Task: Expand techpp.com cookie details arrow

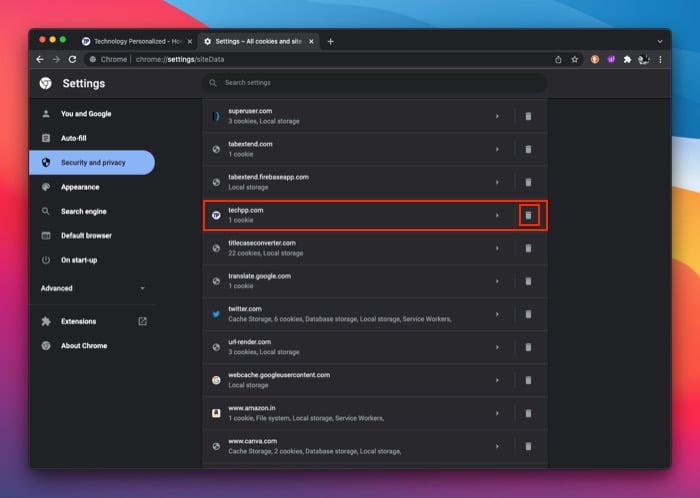Action: [x=497, y=216]
